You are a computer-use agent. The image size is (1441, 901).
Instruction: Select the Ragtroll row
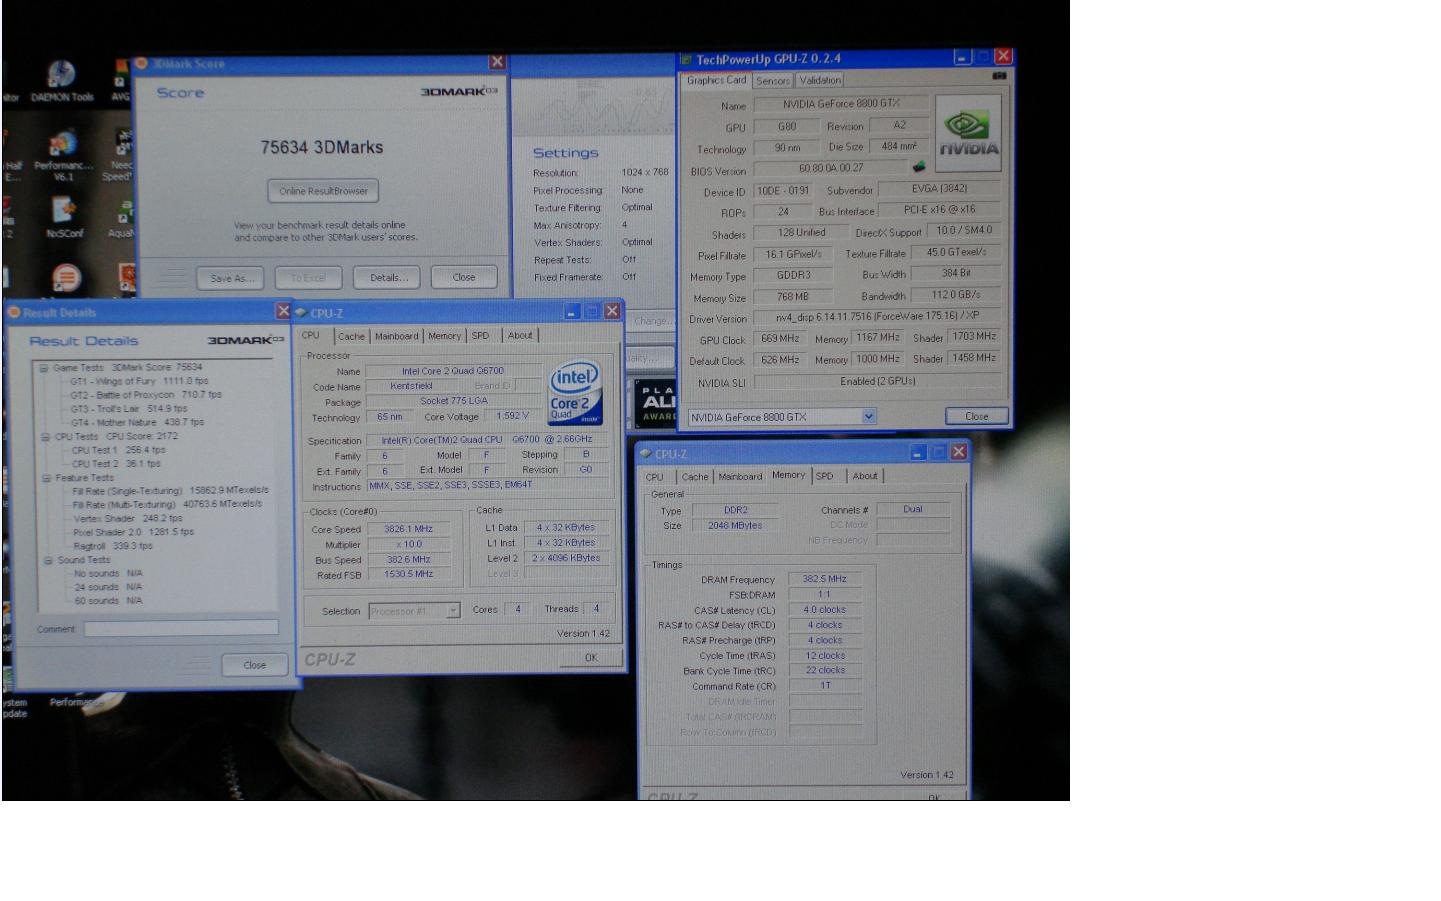pyautogui.click(x=113, y=546)
